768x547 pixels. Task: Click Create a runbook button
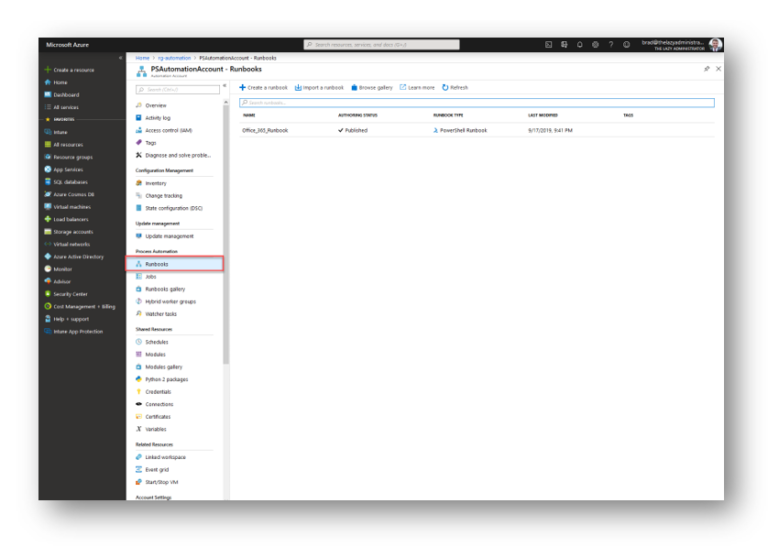click(x=263, y=88)
